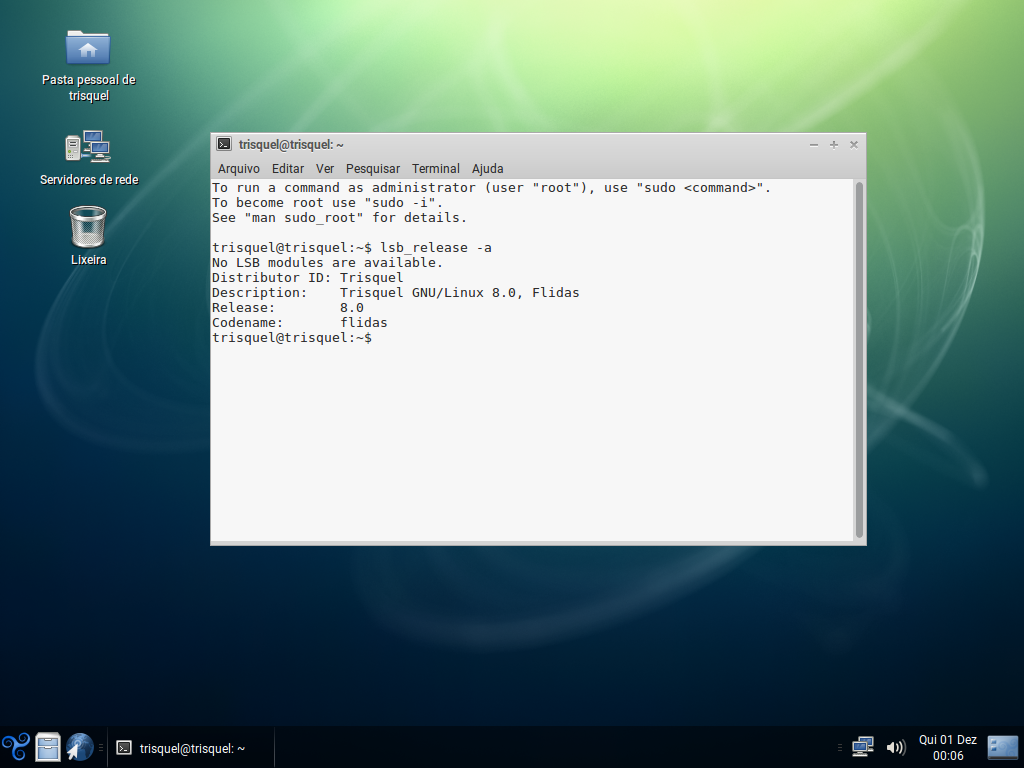Click the show desktop icon in panel corner

[x=1002, y=747]
